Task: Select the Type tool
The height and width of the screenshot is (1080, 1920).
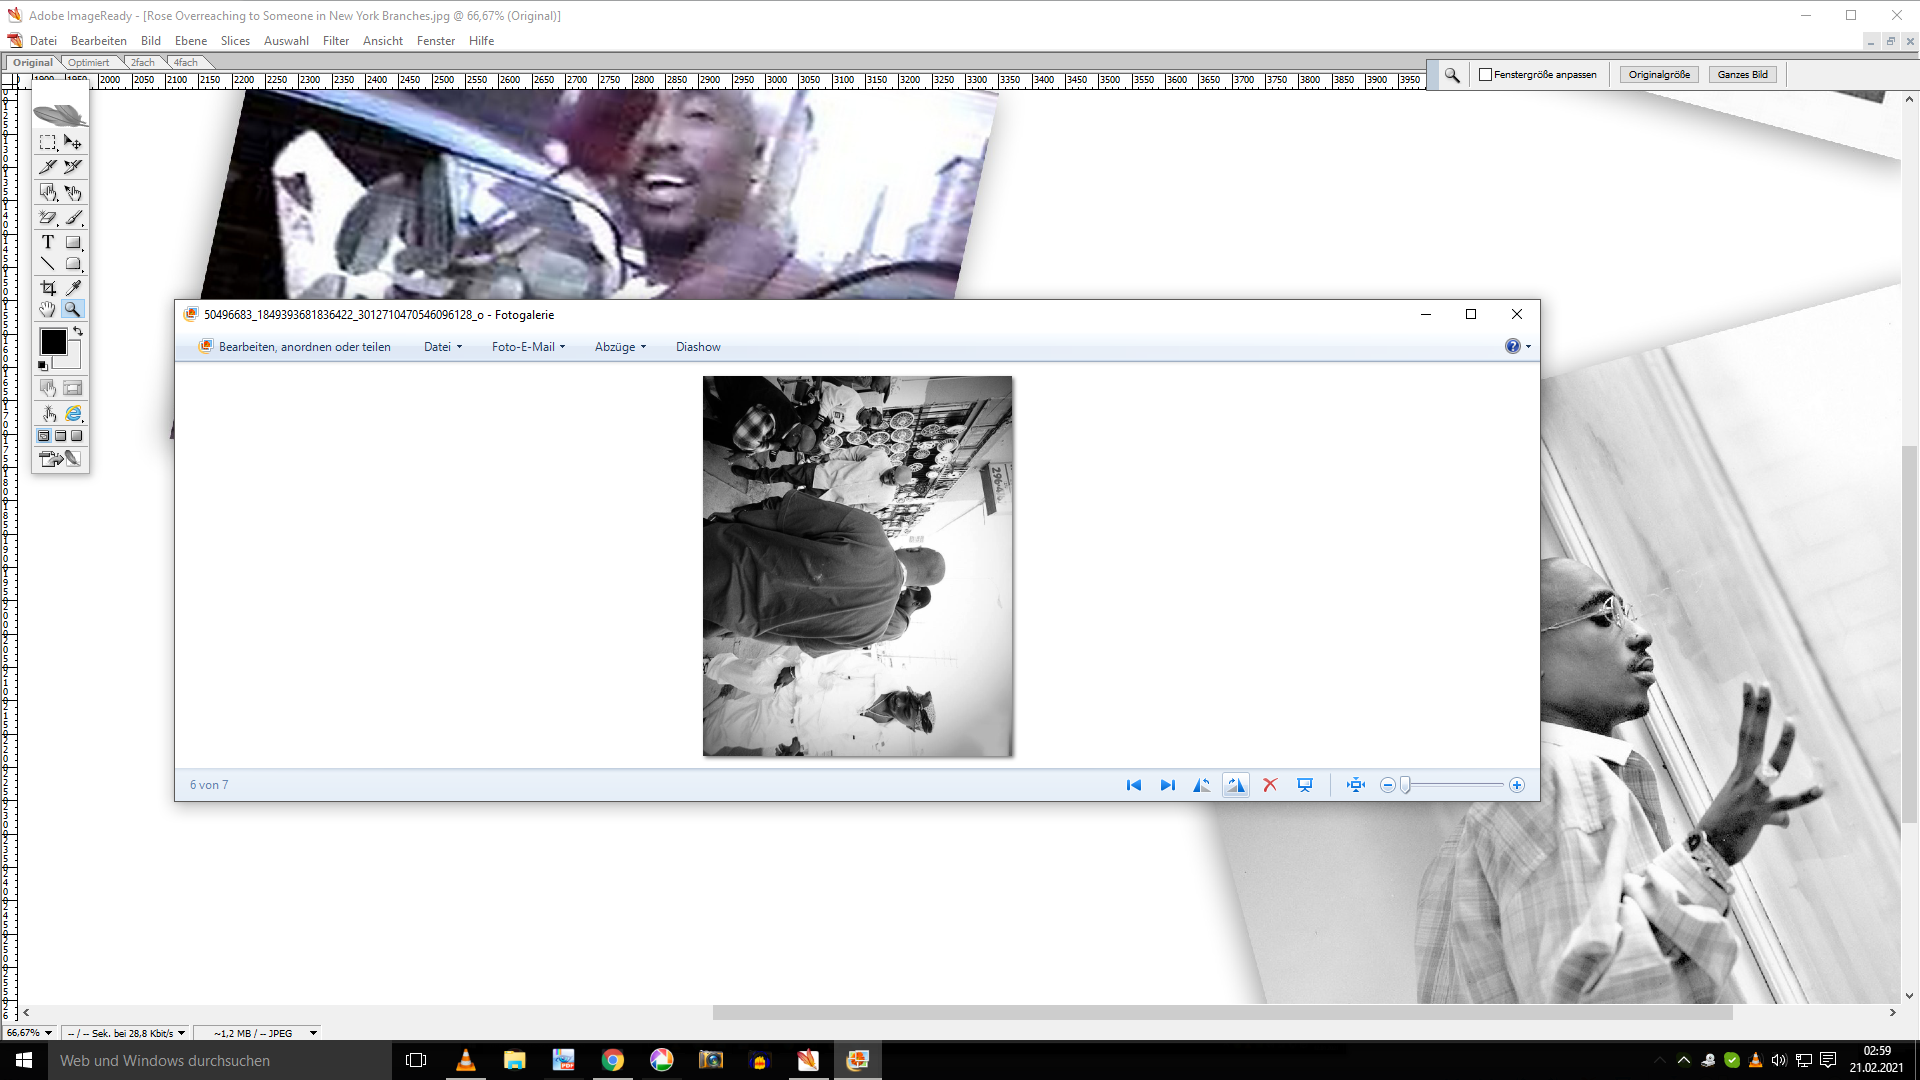Action: click(48, 242)
